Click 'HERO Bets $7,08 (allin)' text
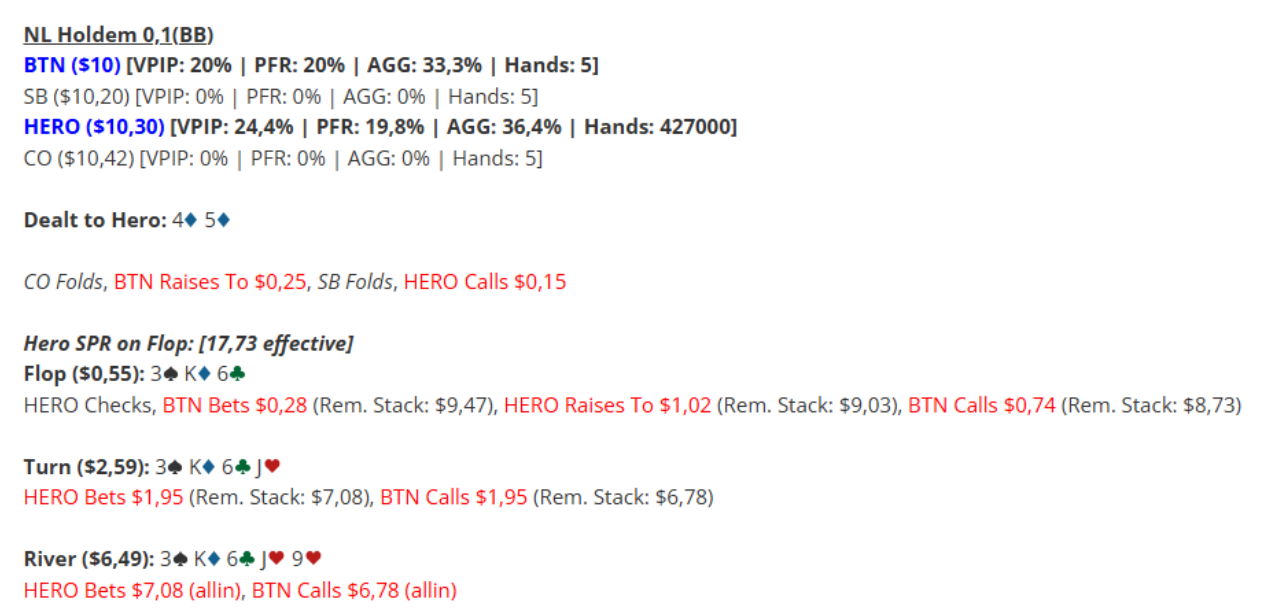 coord(132,590)
